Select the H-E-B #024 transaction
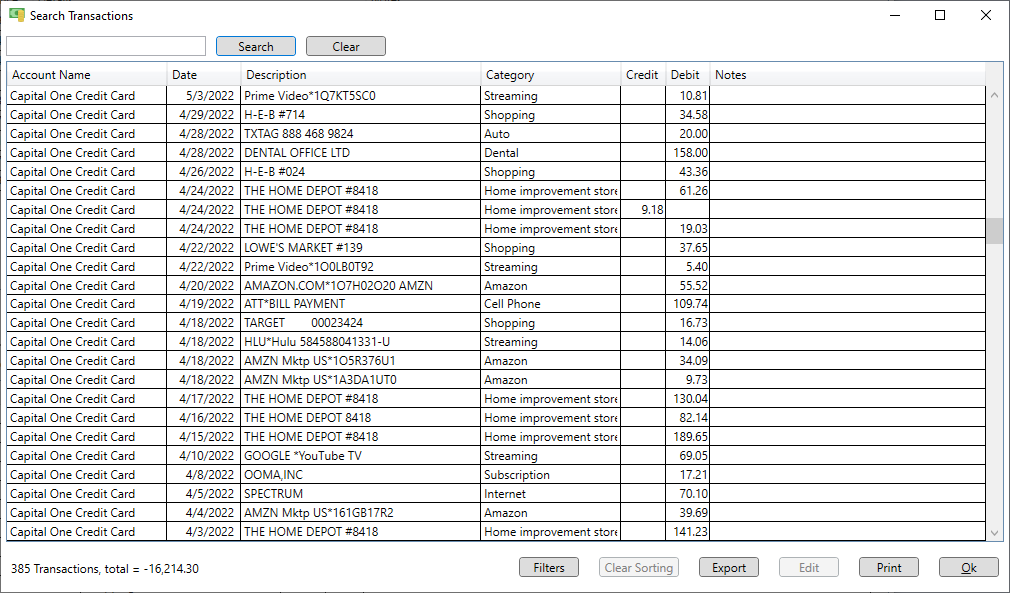 [496, 172]
